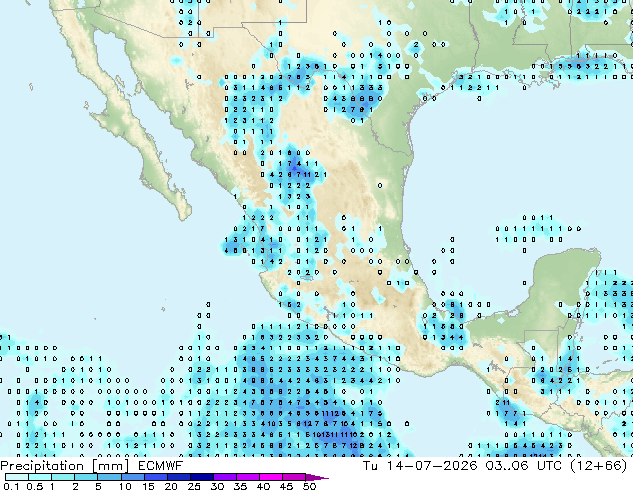Click the '25' legend scale label
The image size is (634, 490).
[x=194, y=486]
